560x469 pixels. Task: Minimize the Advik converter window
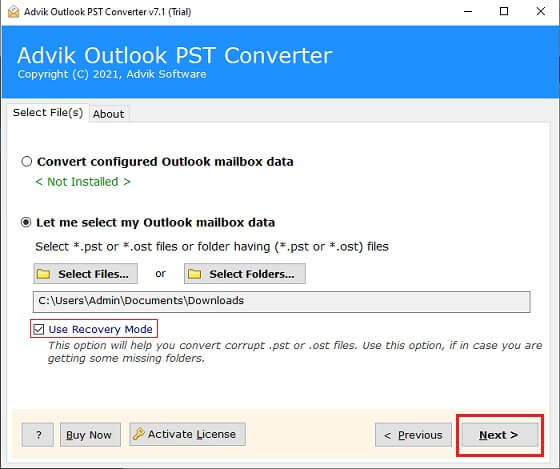point(468,11)
